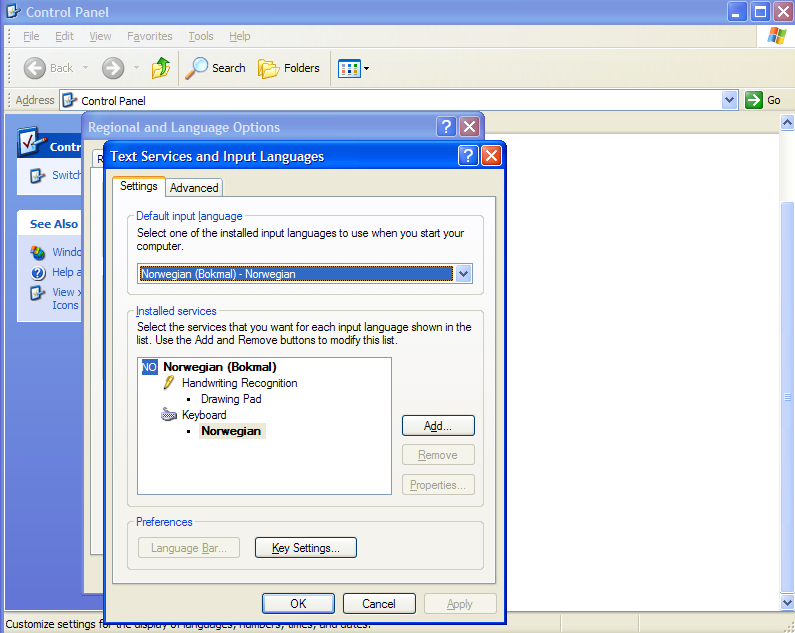
Task: Close the Text Services and Input Languages dialog
Action: tap(491, 156)
